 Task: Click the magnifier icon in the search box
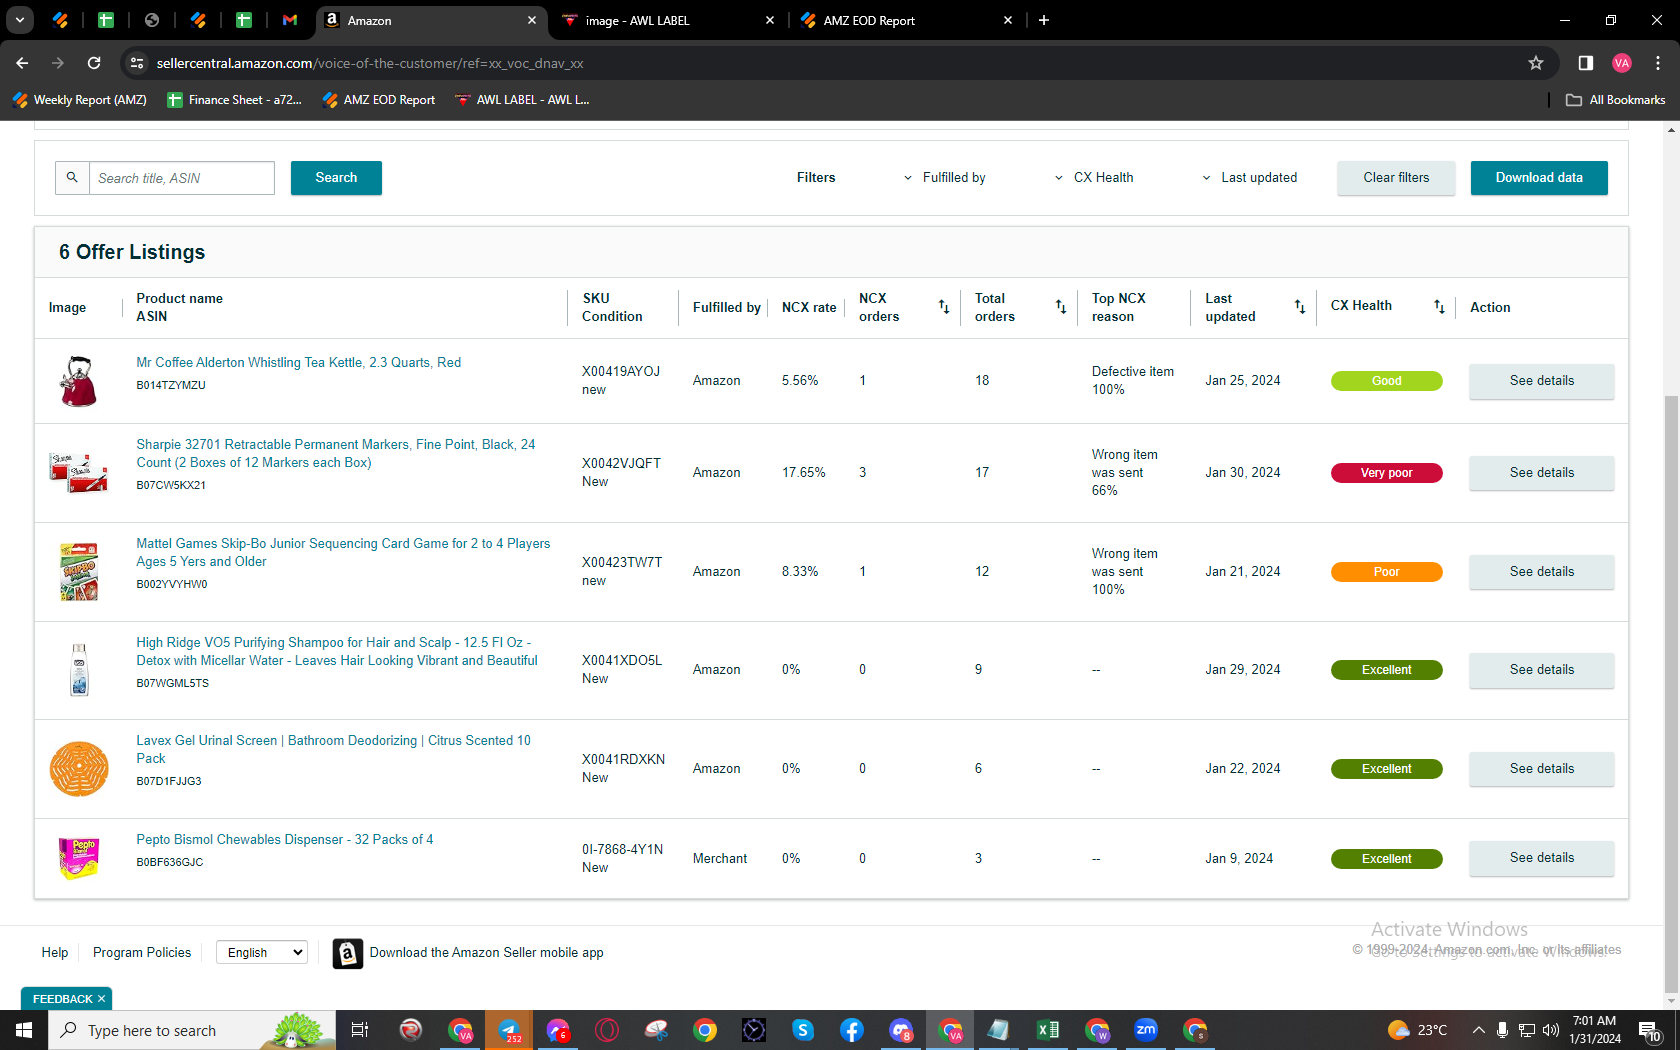coord(72,178)
